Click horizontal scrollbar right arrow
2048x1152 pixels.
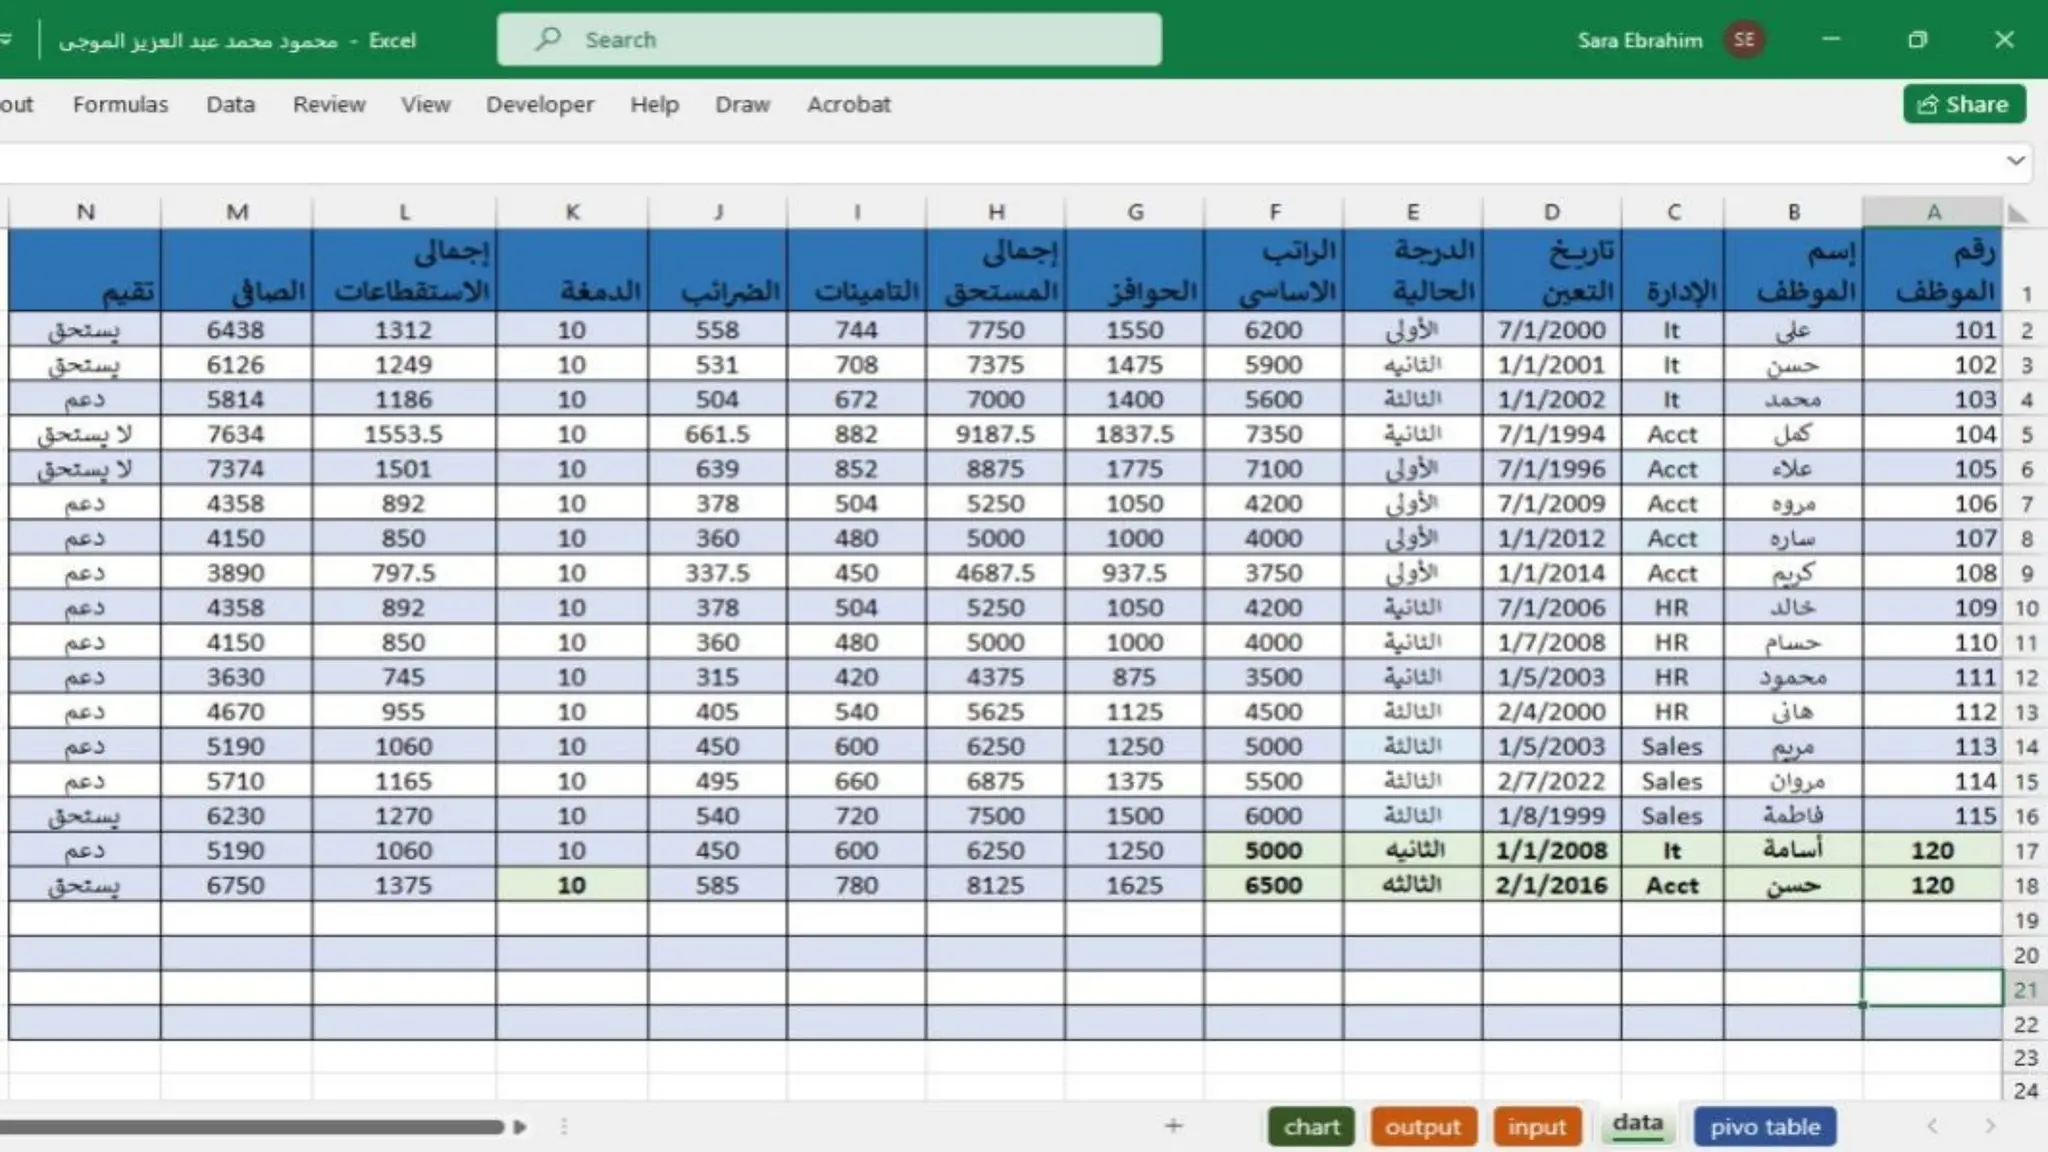(520, 1127)
